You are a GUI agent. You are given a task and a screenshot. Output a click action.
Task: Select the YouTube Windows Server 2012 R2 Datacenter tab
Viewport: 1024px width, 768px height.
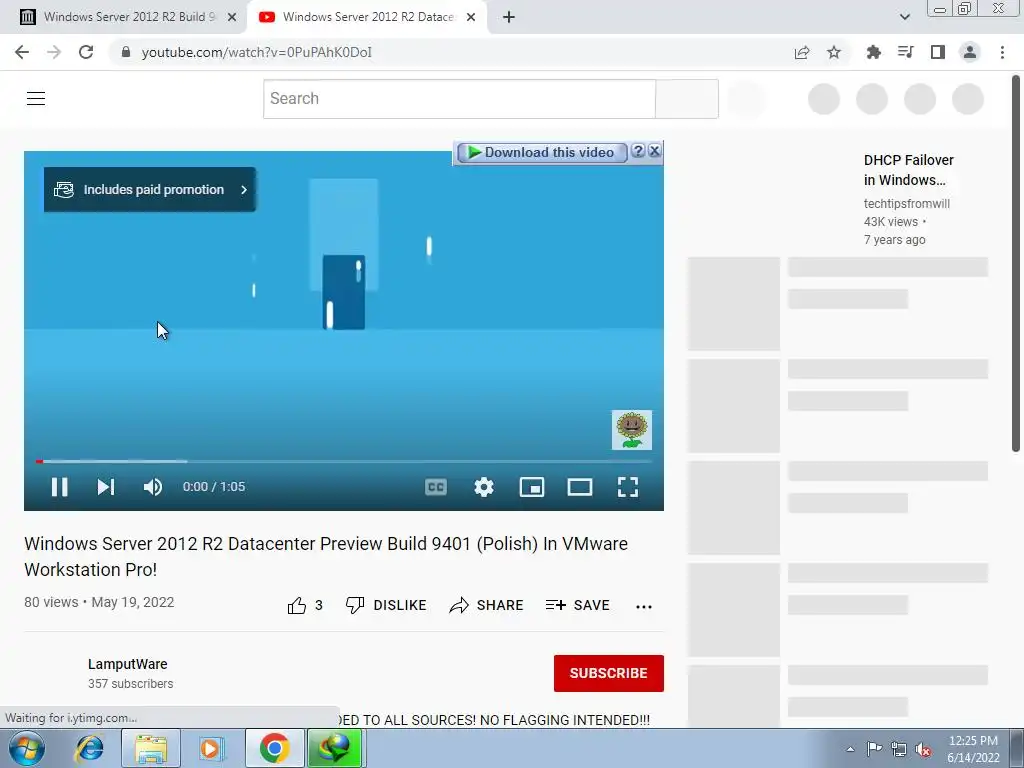(366, 17)
